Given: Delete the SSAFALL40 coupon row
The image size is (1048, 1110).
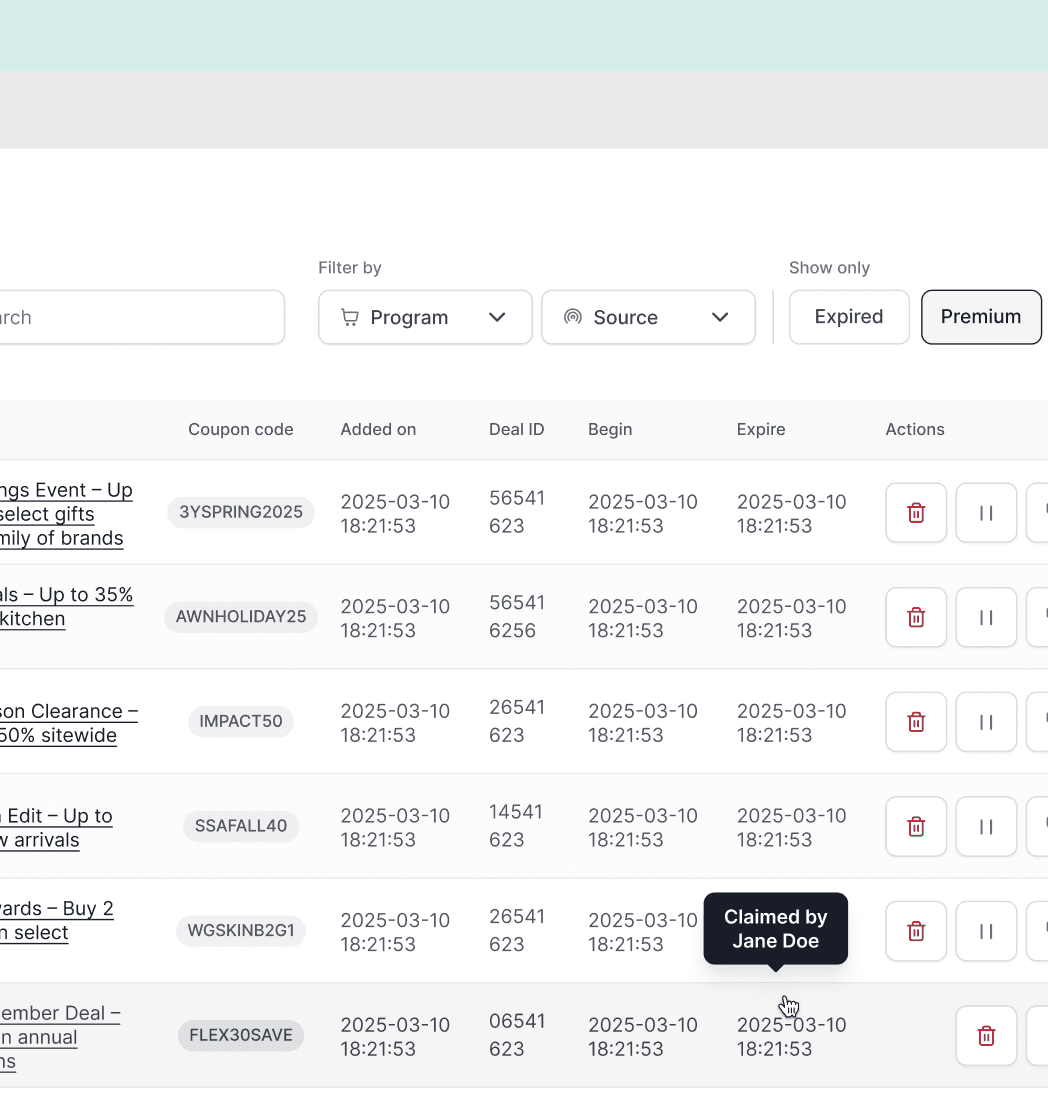Looking at the screenshot, I should 916,826.
